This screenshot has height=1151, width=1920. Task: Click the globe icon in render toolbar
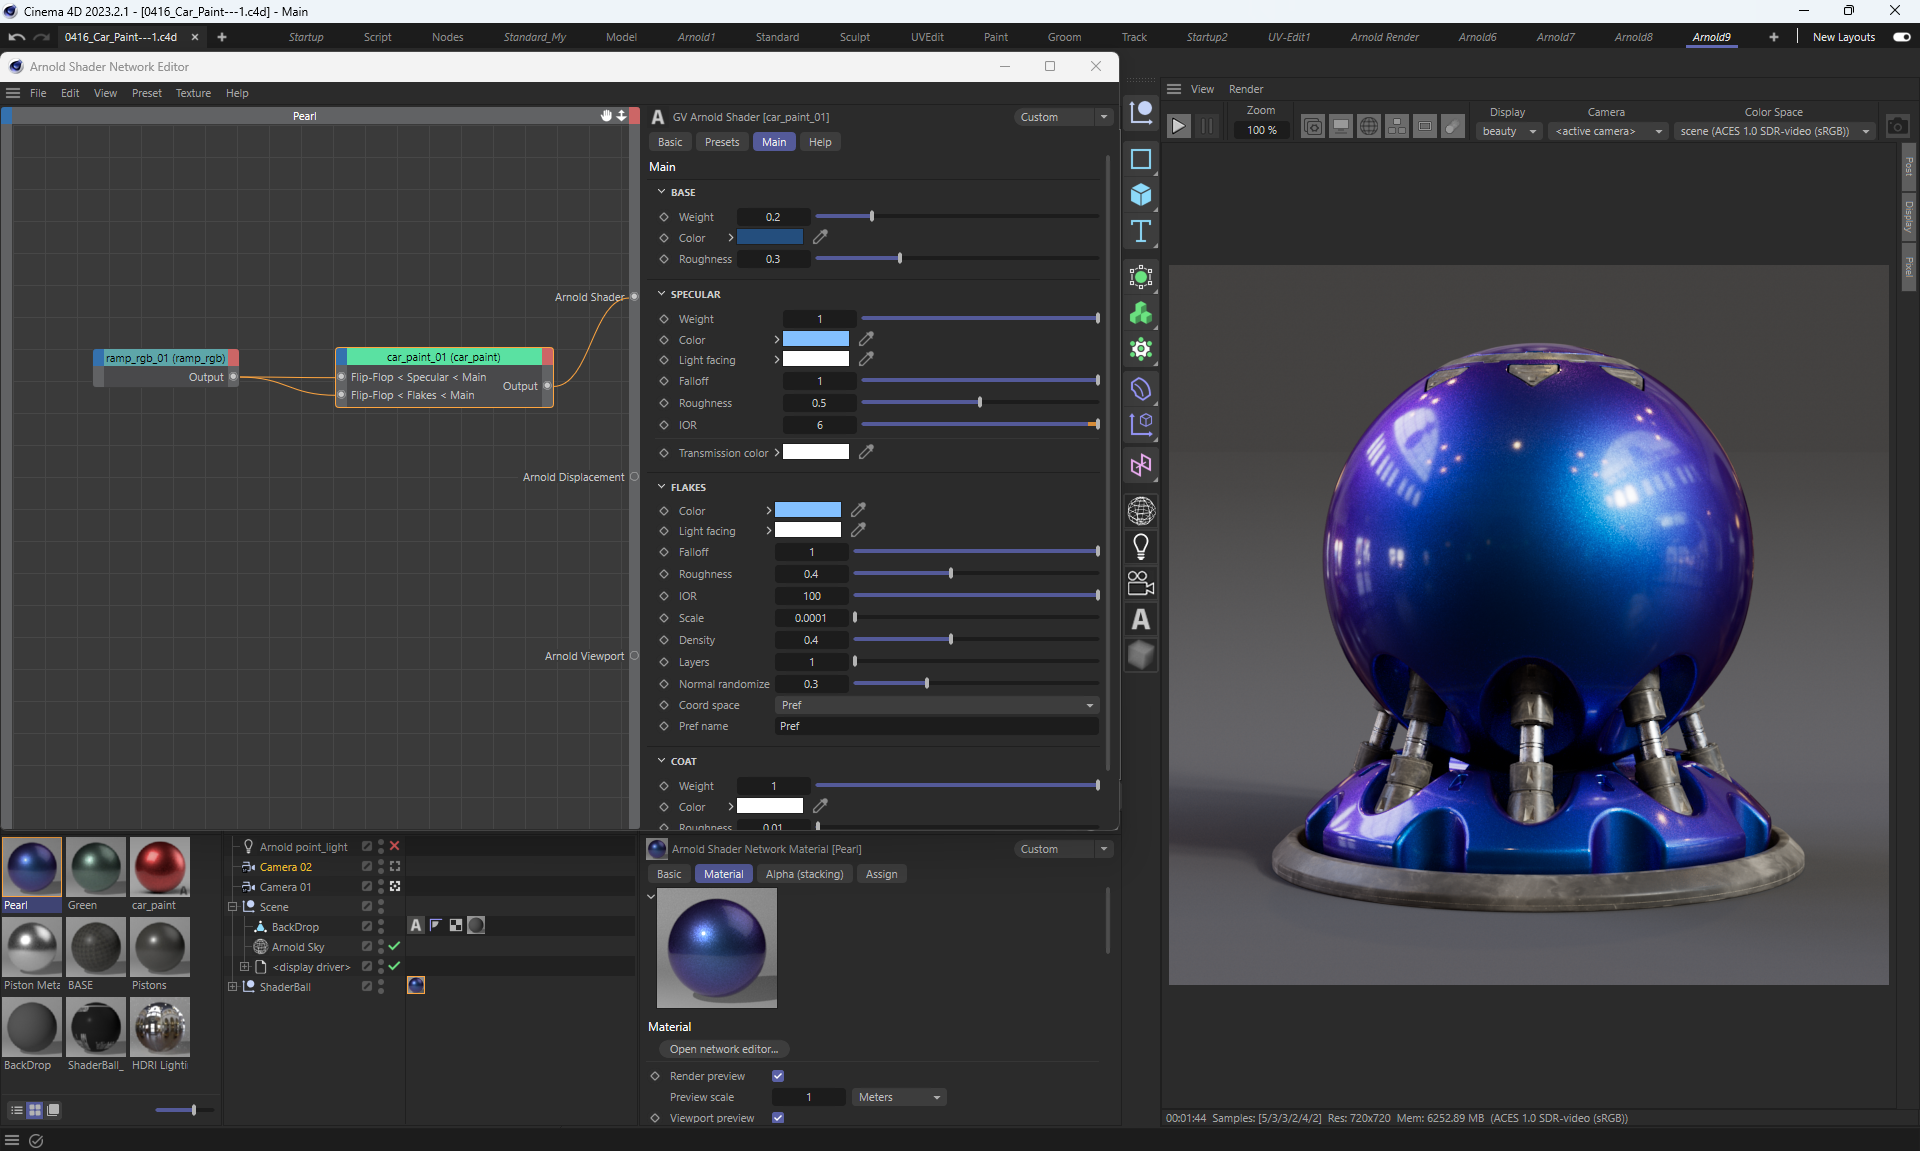pos(1368,126)
